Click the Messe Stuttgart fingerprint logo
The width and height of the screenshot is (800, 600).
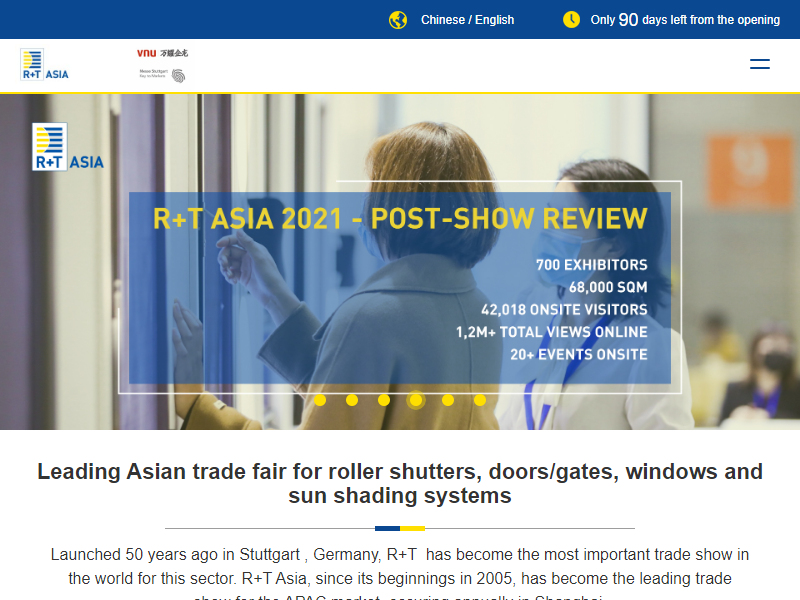click(162, 75)
